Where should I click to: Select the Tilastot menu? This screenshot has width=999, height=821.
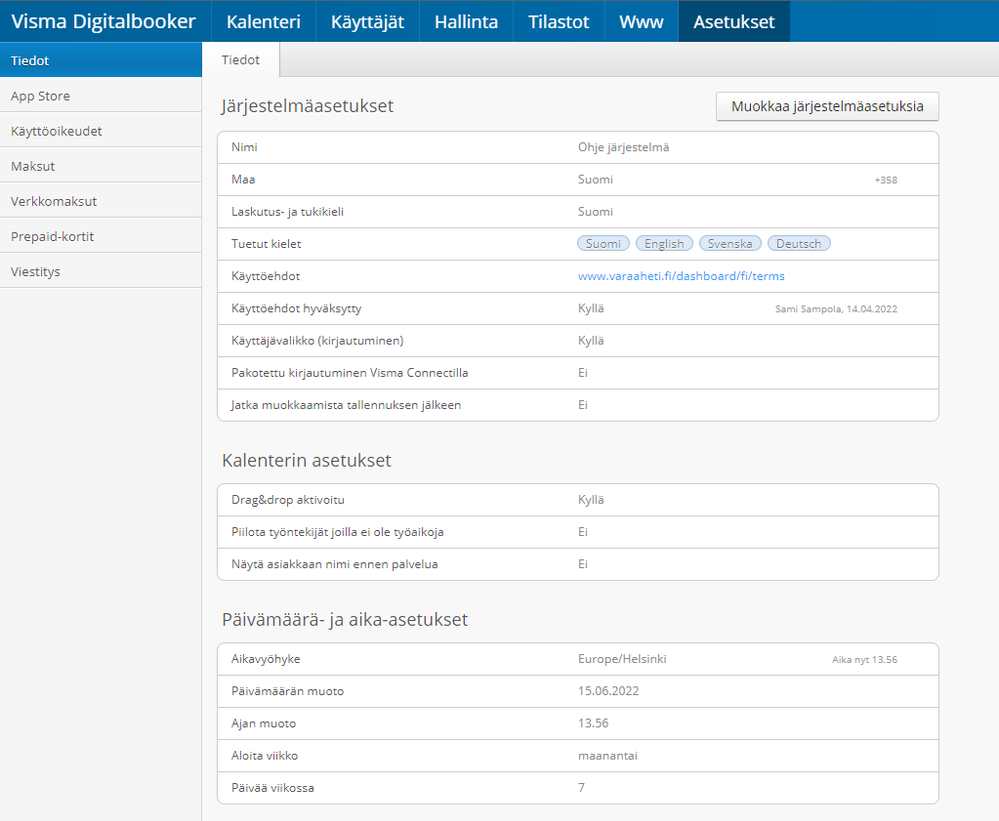pos(559,22)
